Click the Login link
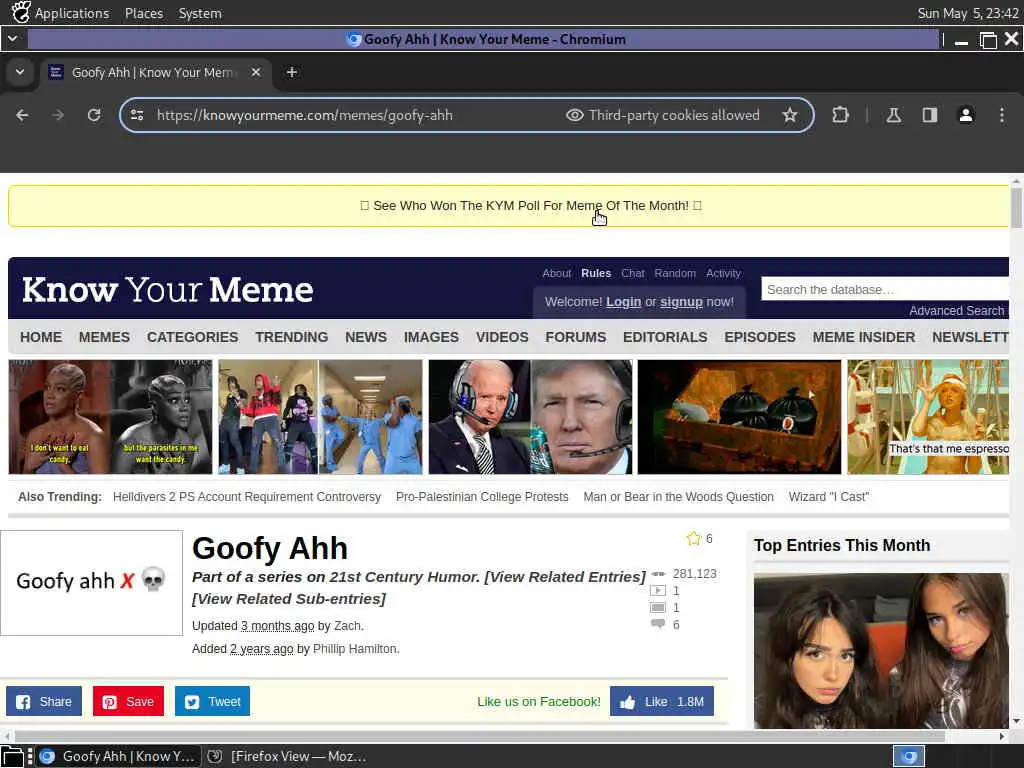Screen dimensions: 1024x768 pyautogui.click(x=624, y=302)
